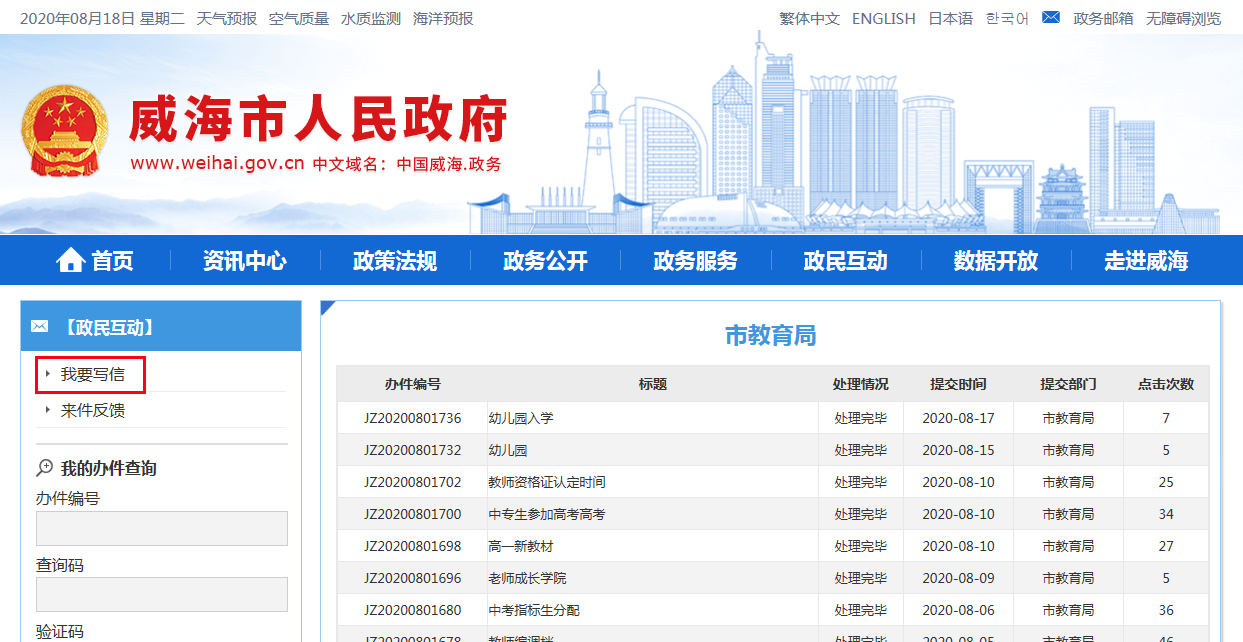The height and width of the screenshot is (642, 1243).
Task: Select the 来件反馈 sidebar link
Action: [x=93, y=410]
